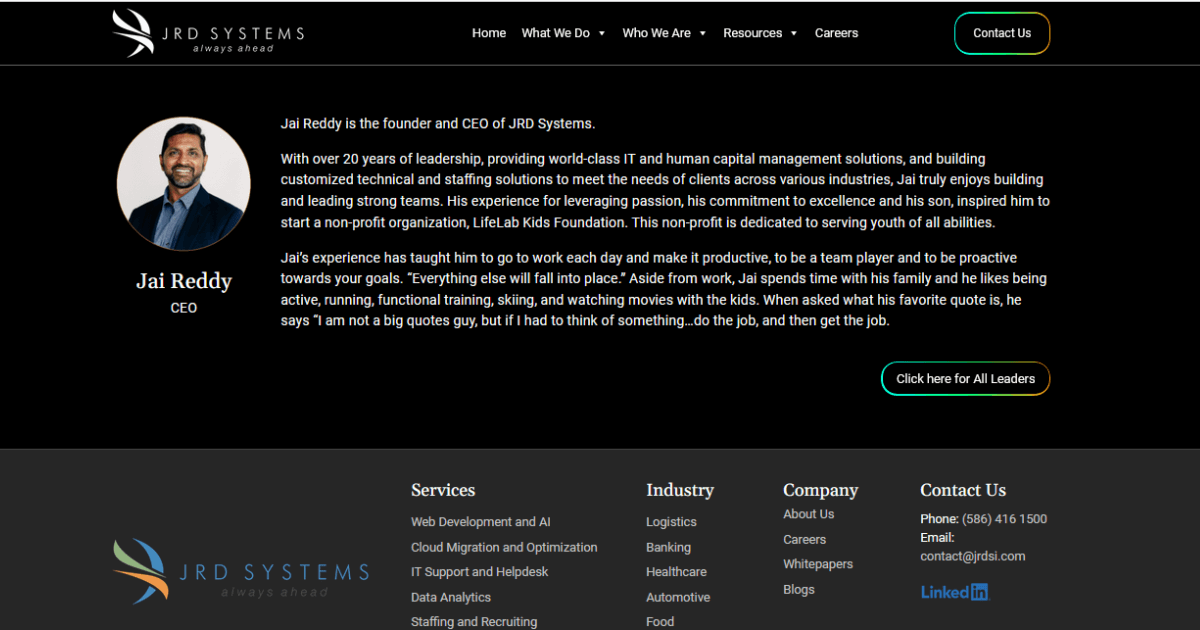Image resolution: width=1200 pixels, height=630 pixels.
Task: Click the Contact Us button
Action: click(1001, 32)
